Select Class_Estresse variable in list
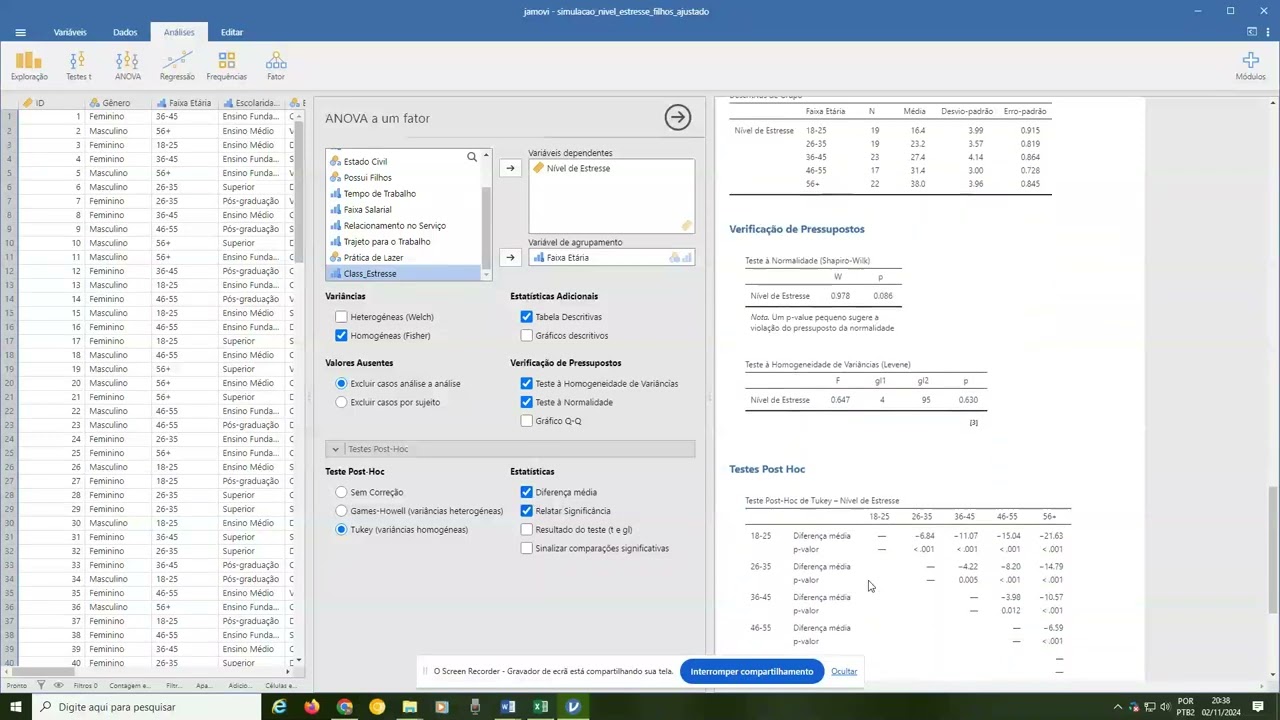Viewport: 1280px width, 720px height. 403,273
